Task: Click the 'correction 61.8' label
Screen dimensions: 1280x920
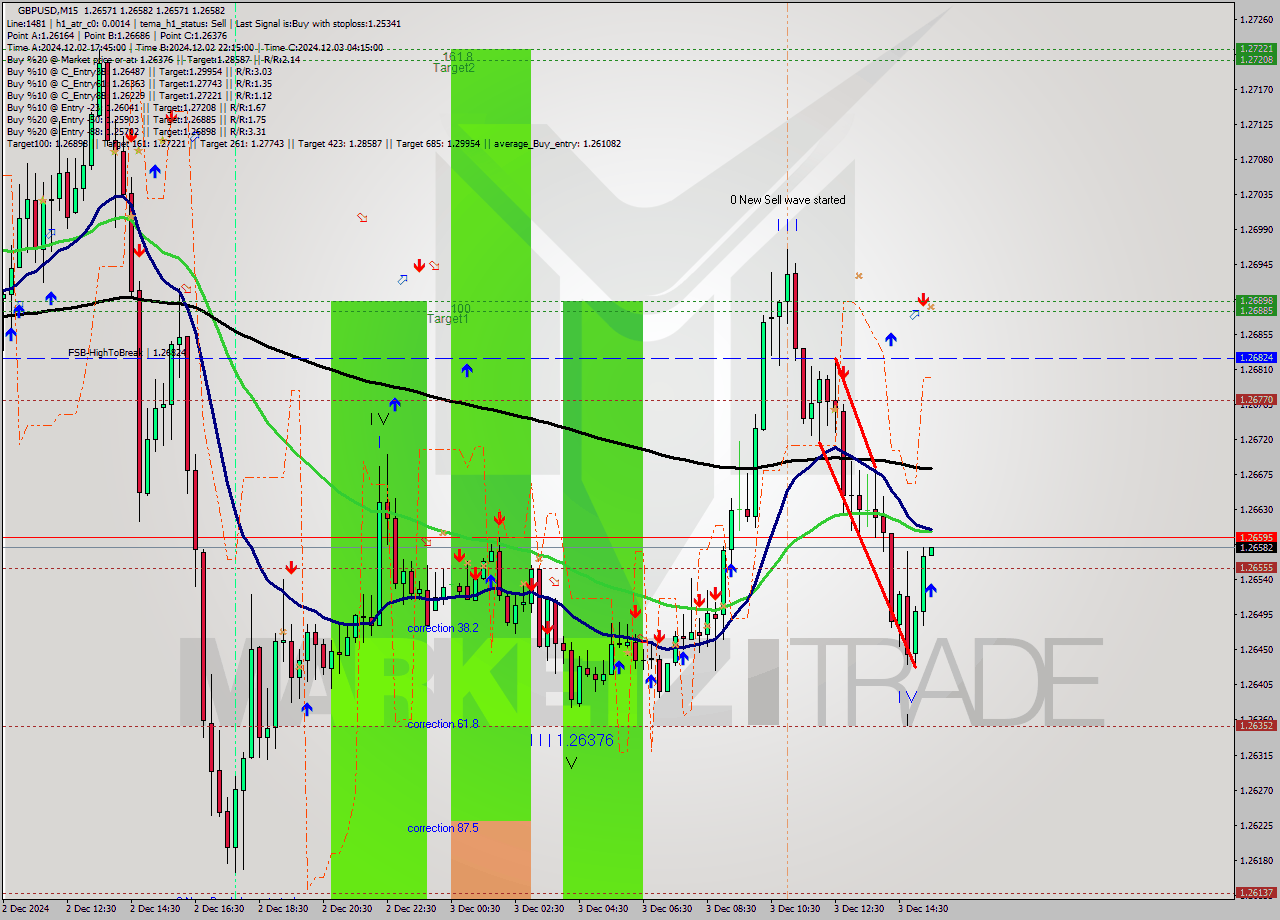Action: (x=443, y=724)
